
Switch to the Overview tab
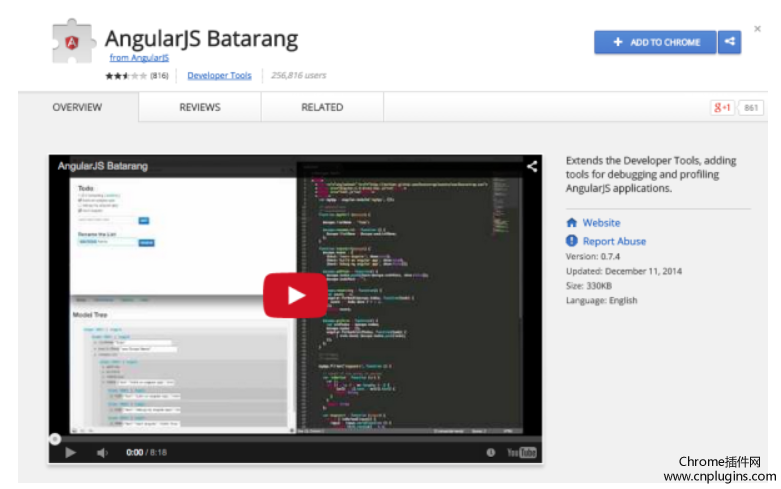point(78,107)
